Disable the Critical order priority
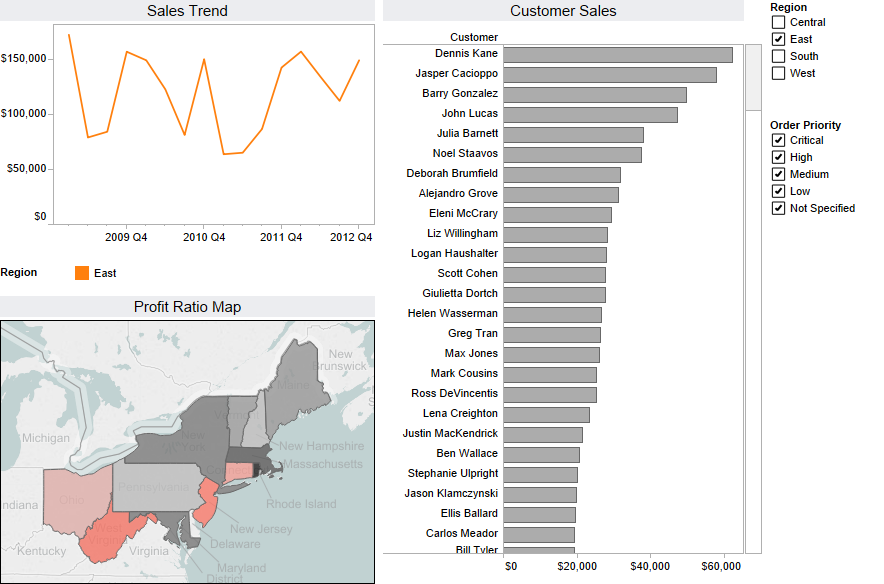This screenshot has height=584, width=884. [778, 140]
